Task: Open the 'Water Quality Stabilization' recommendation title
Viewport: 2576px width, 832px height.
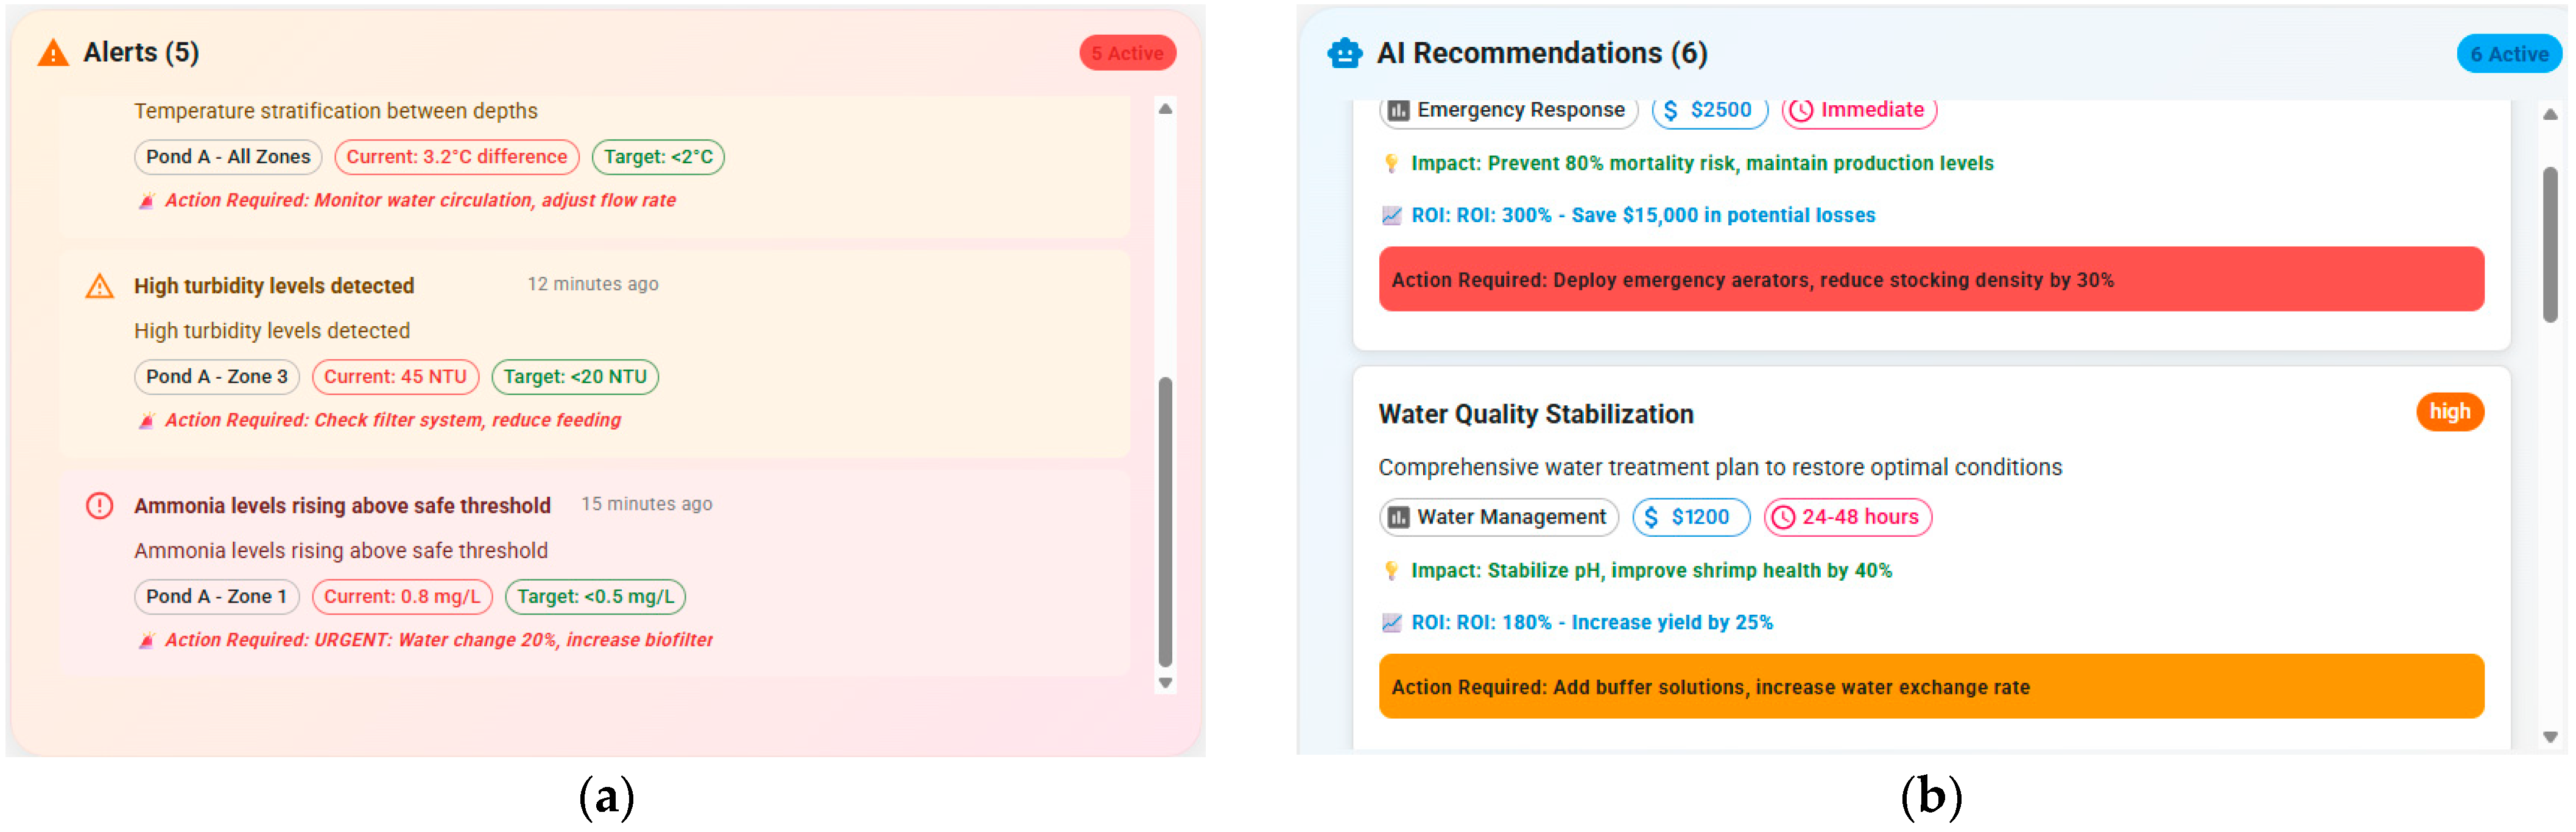Action: tap(1535, 414)
